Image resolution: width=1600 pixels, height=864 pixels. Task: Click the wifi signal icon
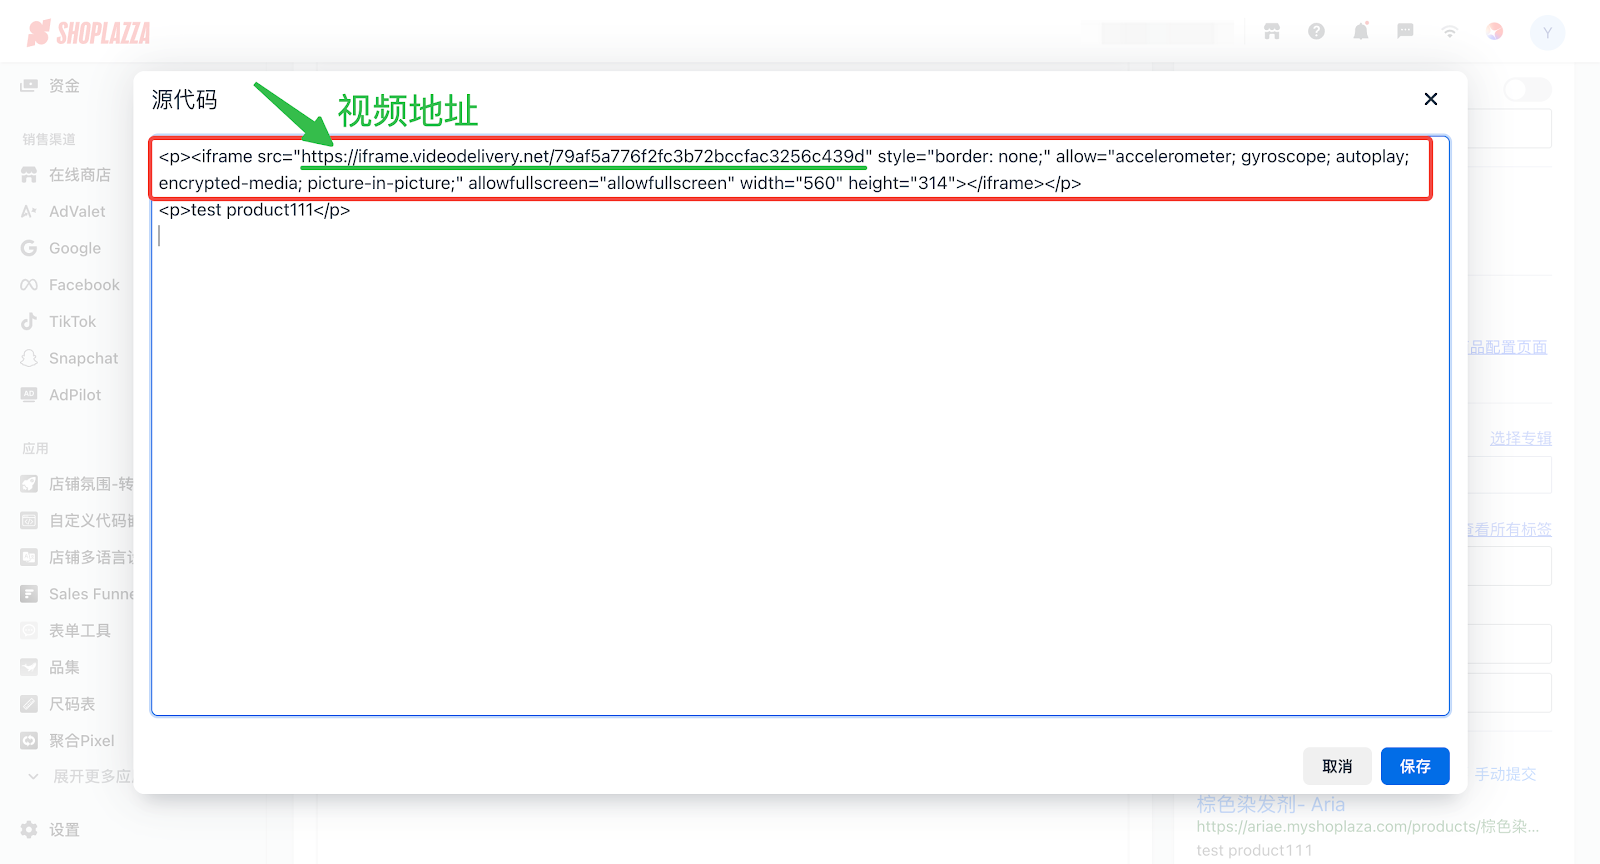click(1449, 32)
